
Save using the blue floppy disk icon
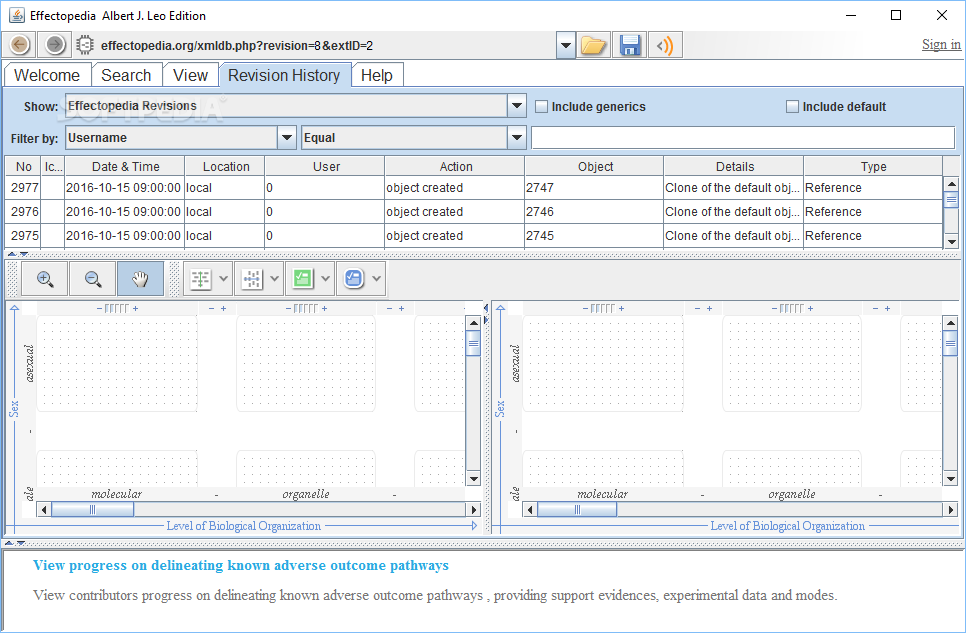click(x=629, y=45)
